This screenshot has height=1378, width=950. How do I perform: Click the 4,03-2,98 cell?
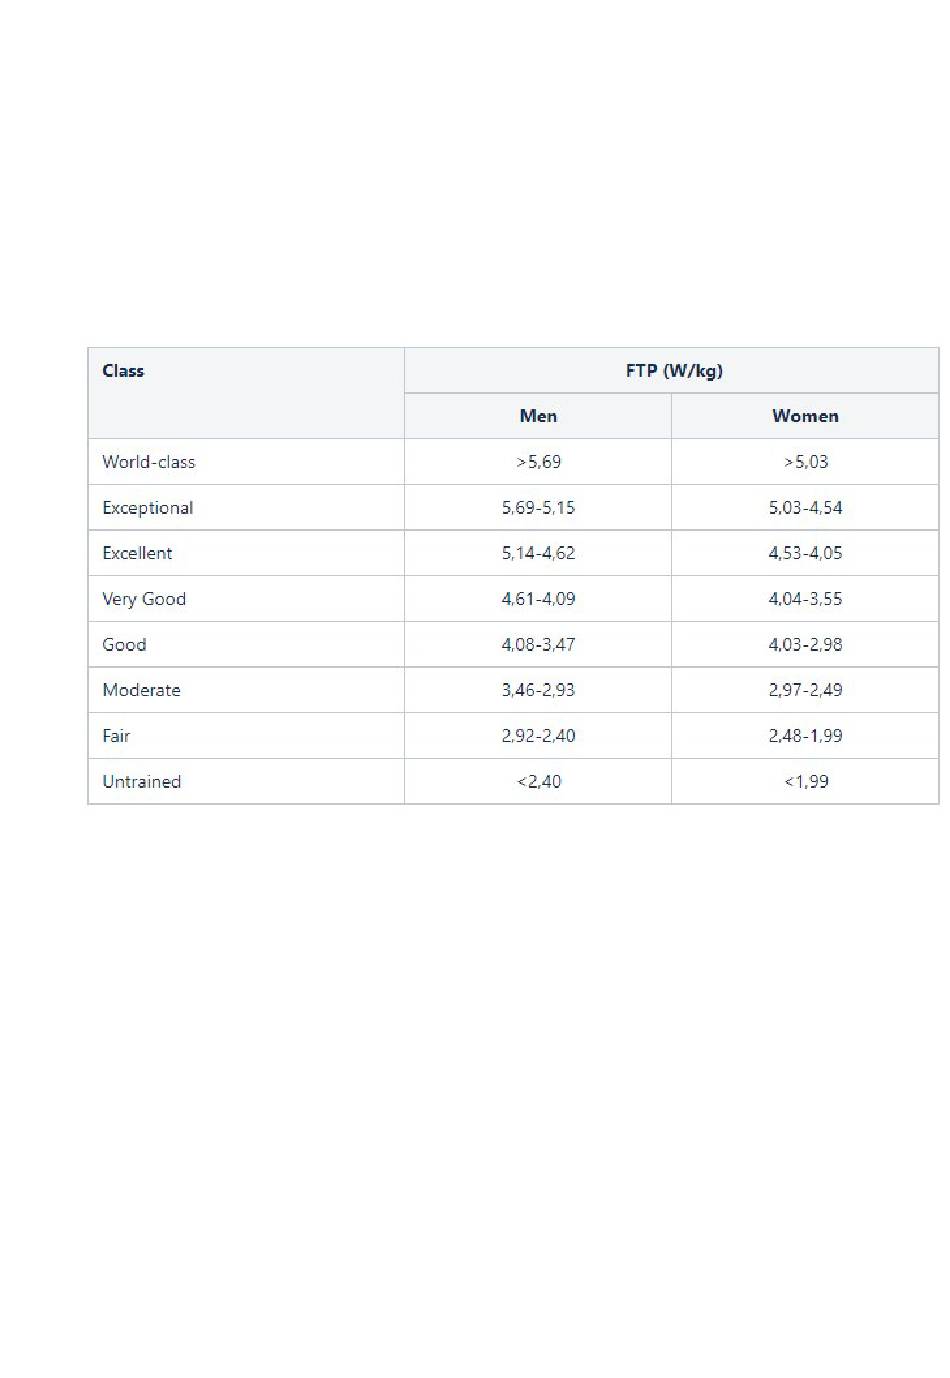(x=805, y=645)
